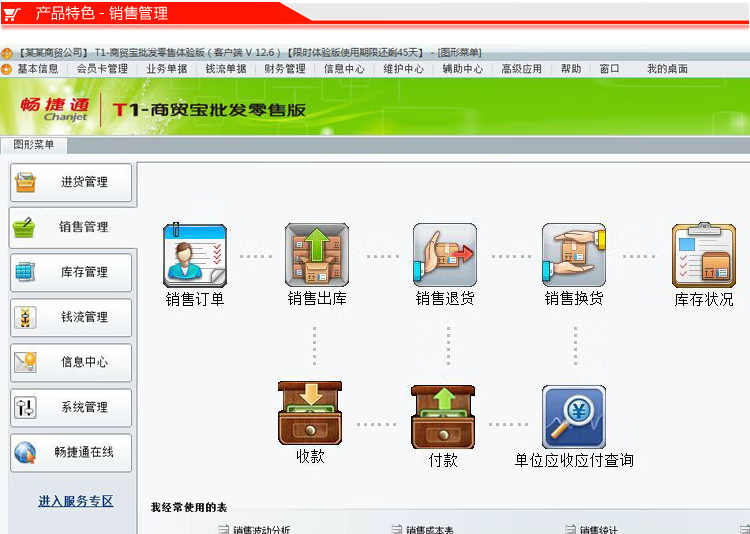
Task: Open the 帮助 menu
Action: 571,69
